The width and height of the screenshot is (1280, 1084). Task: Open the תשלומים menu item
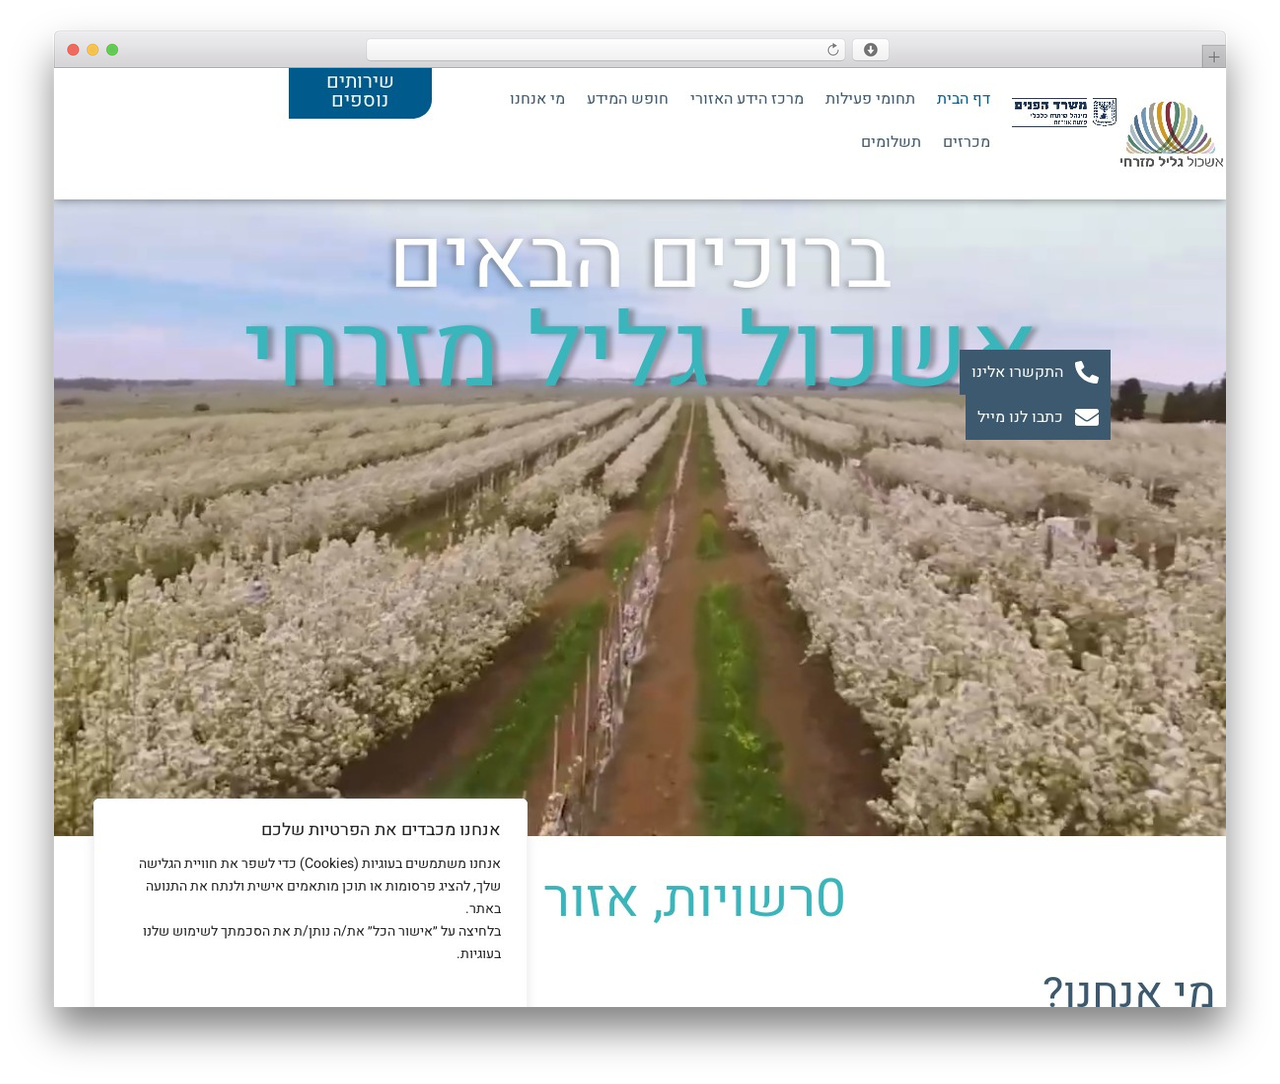891,142
